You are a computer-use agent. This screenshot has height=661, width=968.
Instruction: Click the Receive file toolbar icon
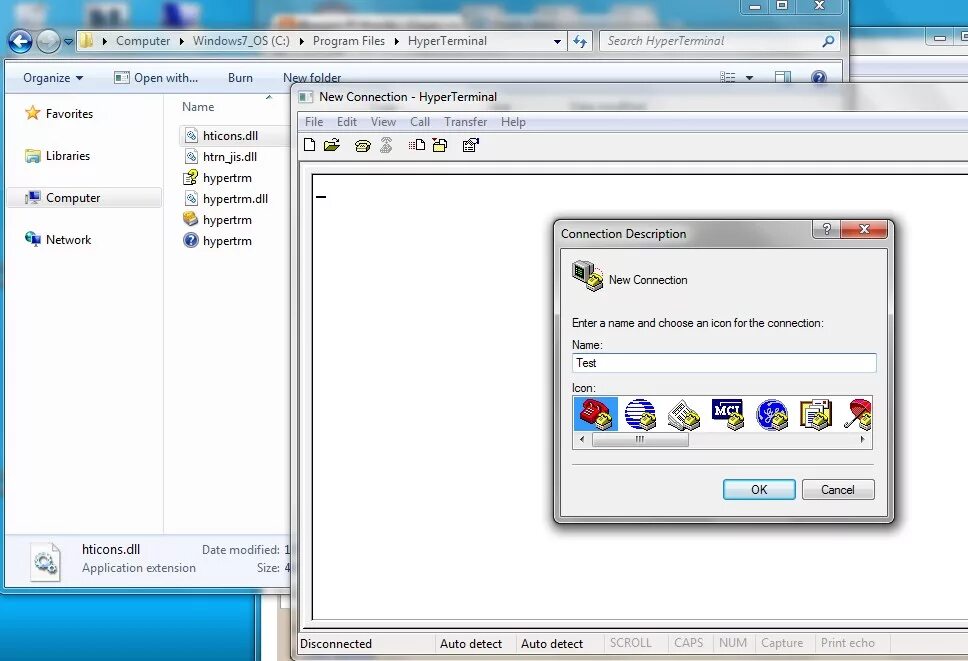click(x=440, y=145)
